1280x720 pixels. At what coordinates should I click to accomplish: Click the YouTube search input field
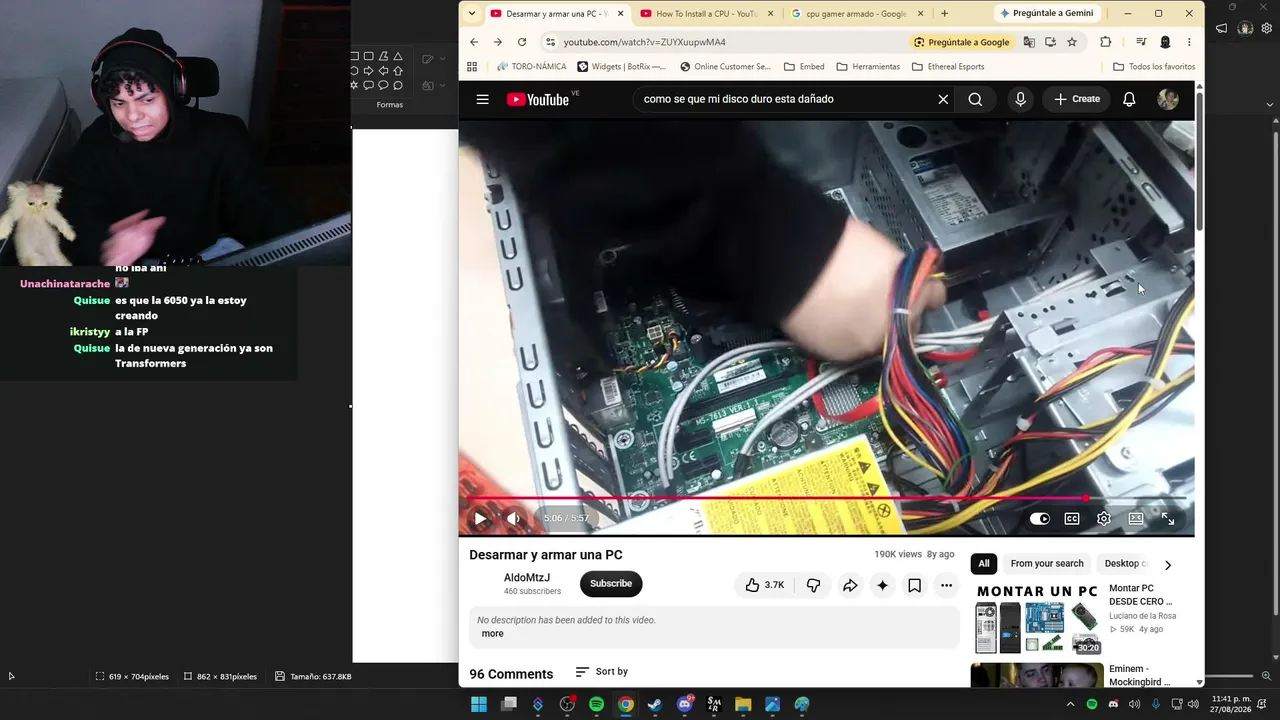pos(786,99)
